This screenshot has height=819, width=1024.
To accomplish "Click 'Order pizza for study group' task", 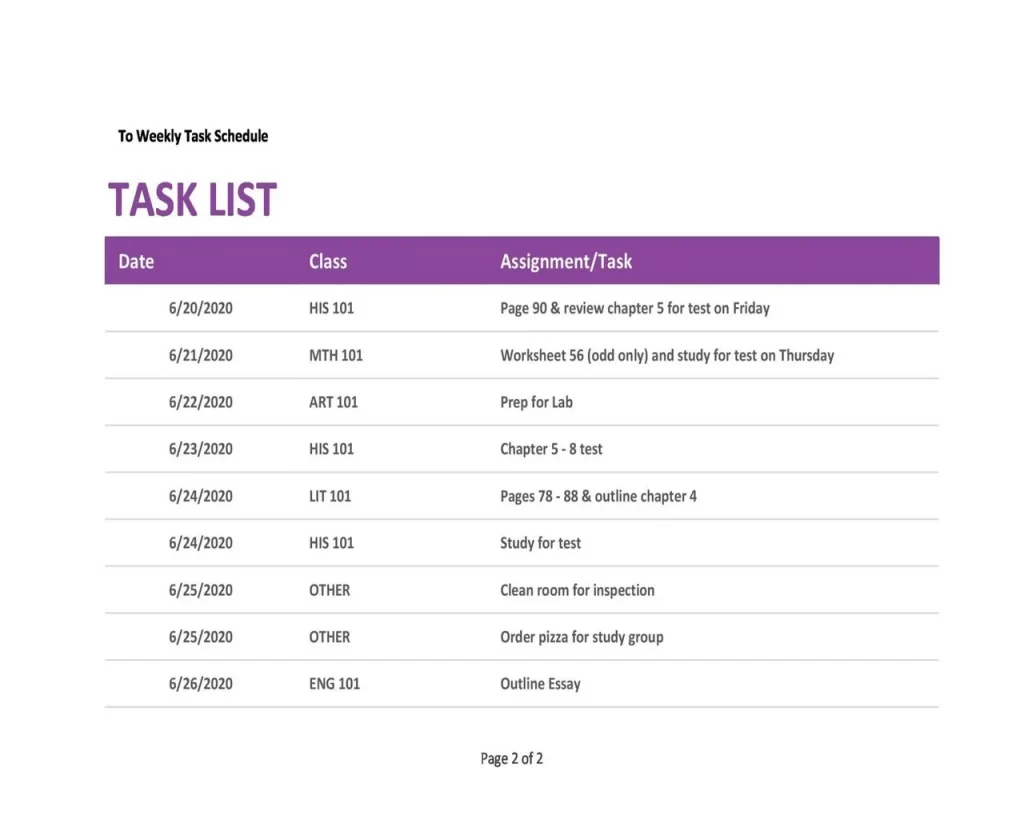I will pos(582,637).
